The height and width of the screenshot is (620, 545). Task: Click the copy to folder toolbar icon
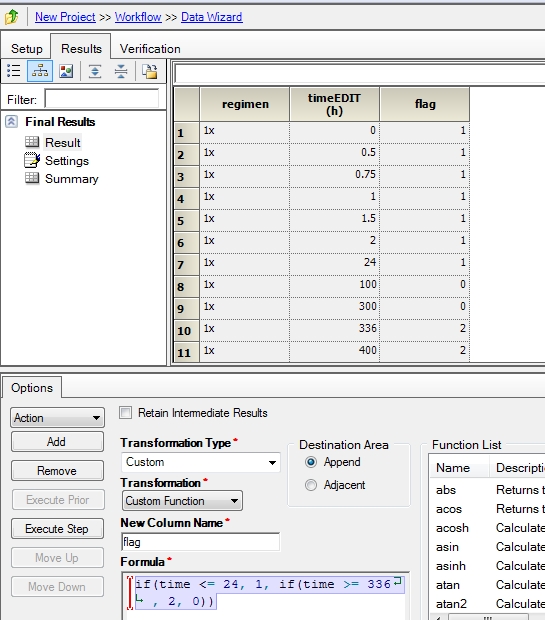tap(150, 71)
